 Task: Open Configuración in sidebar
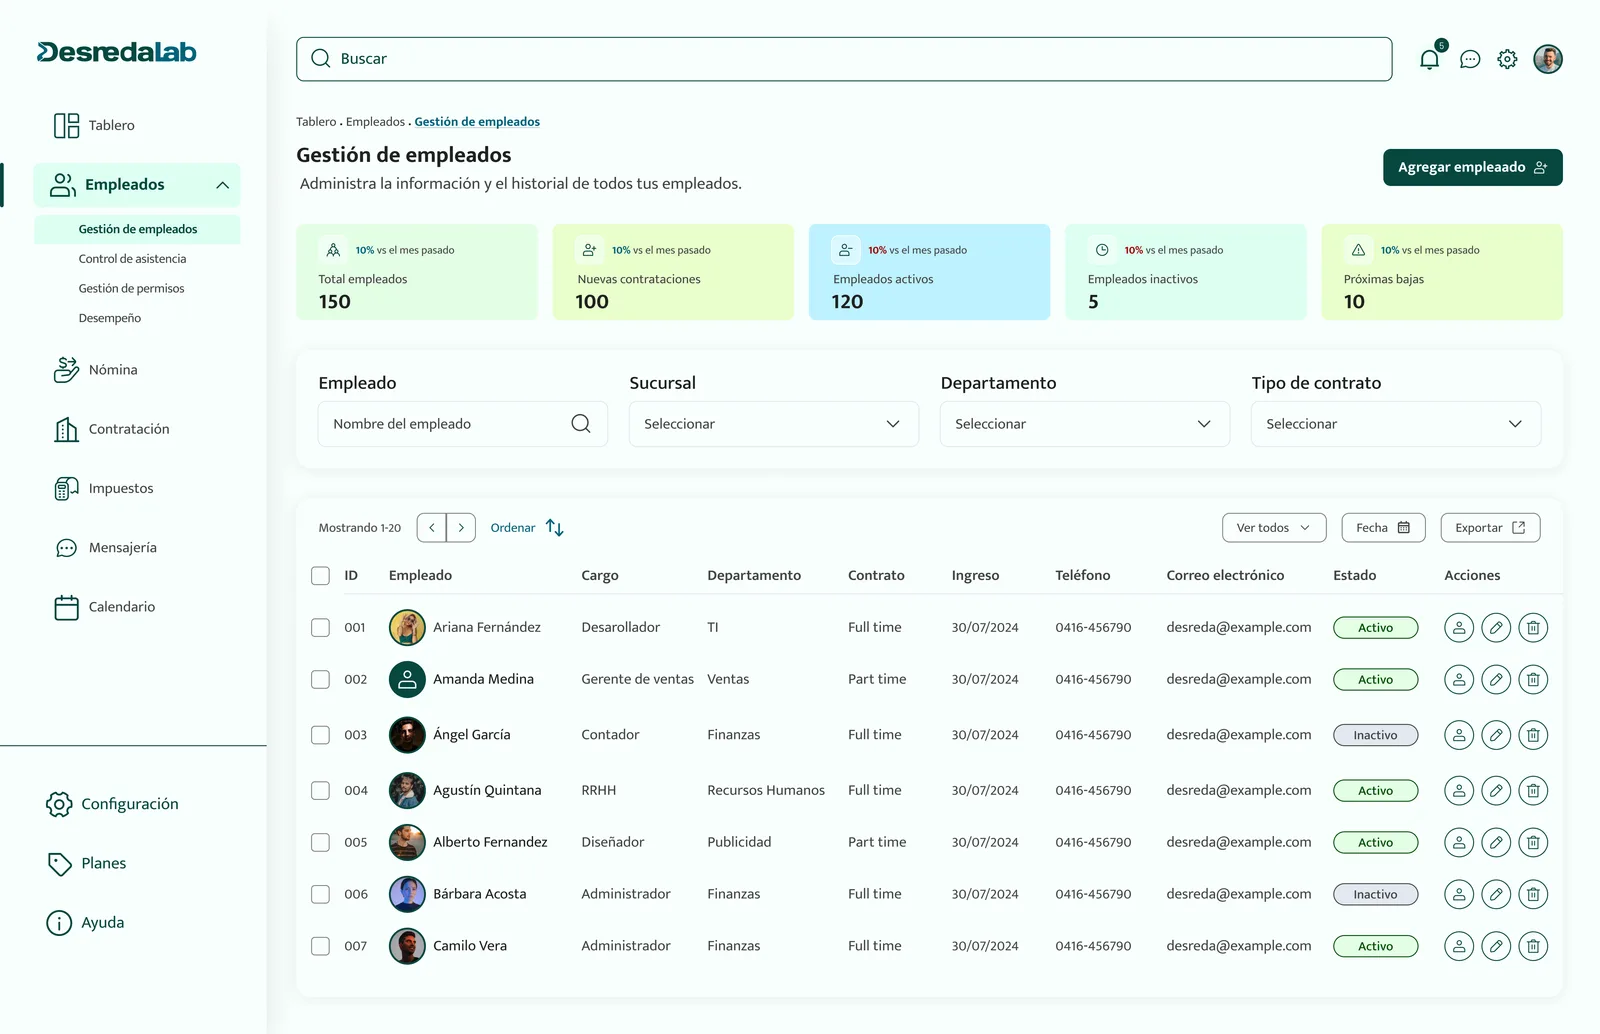113,804
